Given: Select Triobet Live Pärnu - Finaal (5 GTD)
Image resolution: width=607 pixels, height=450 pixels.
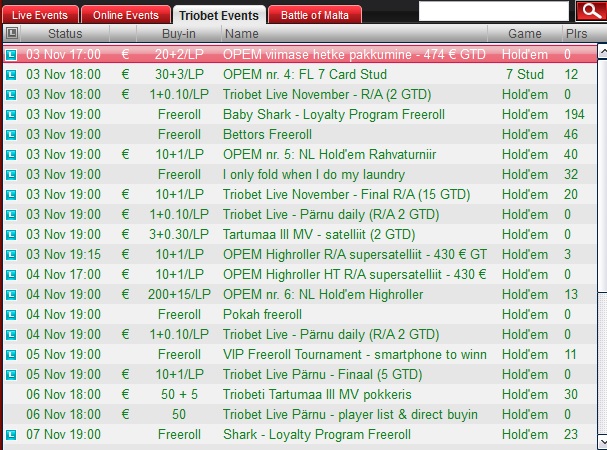Looking at the screenshot, I should click(322, 374).
